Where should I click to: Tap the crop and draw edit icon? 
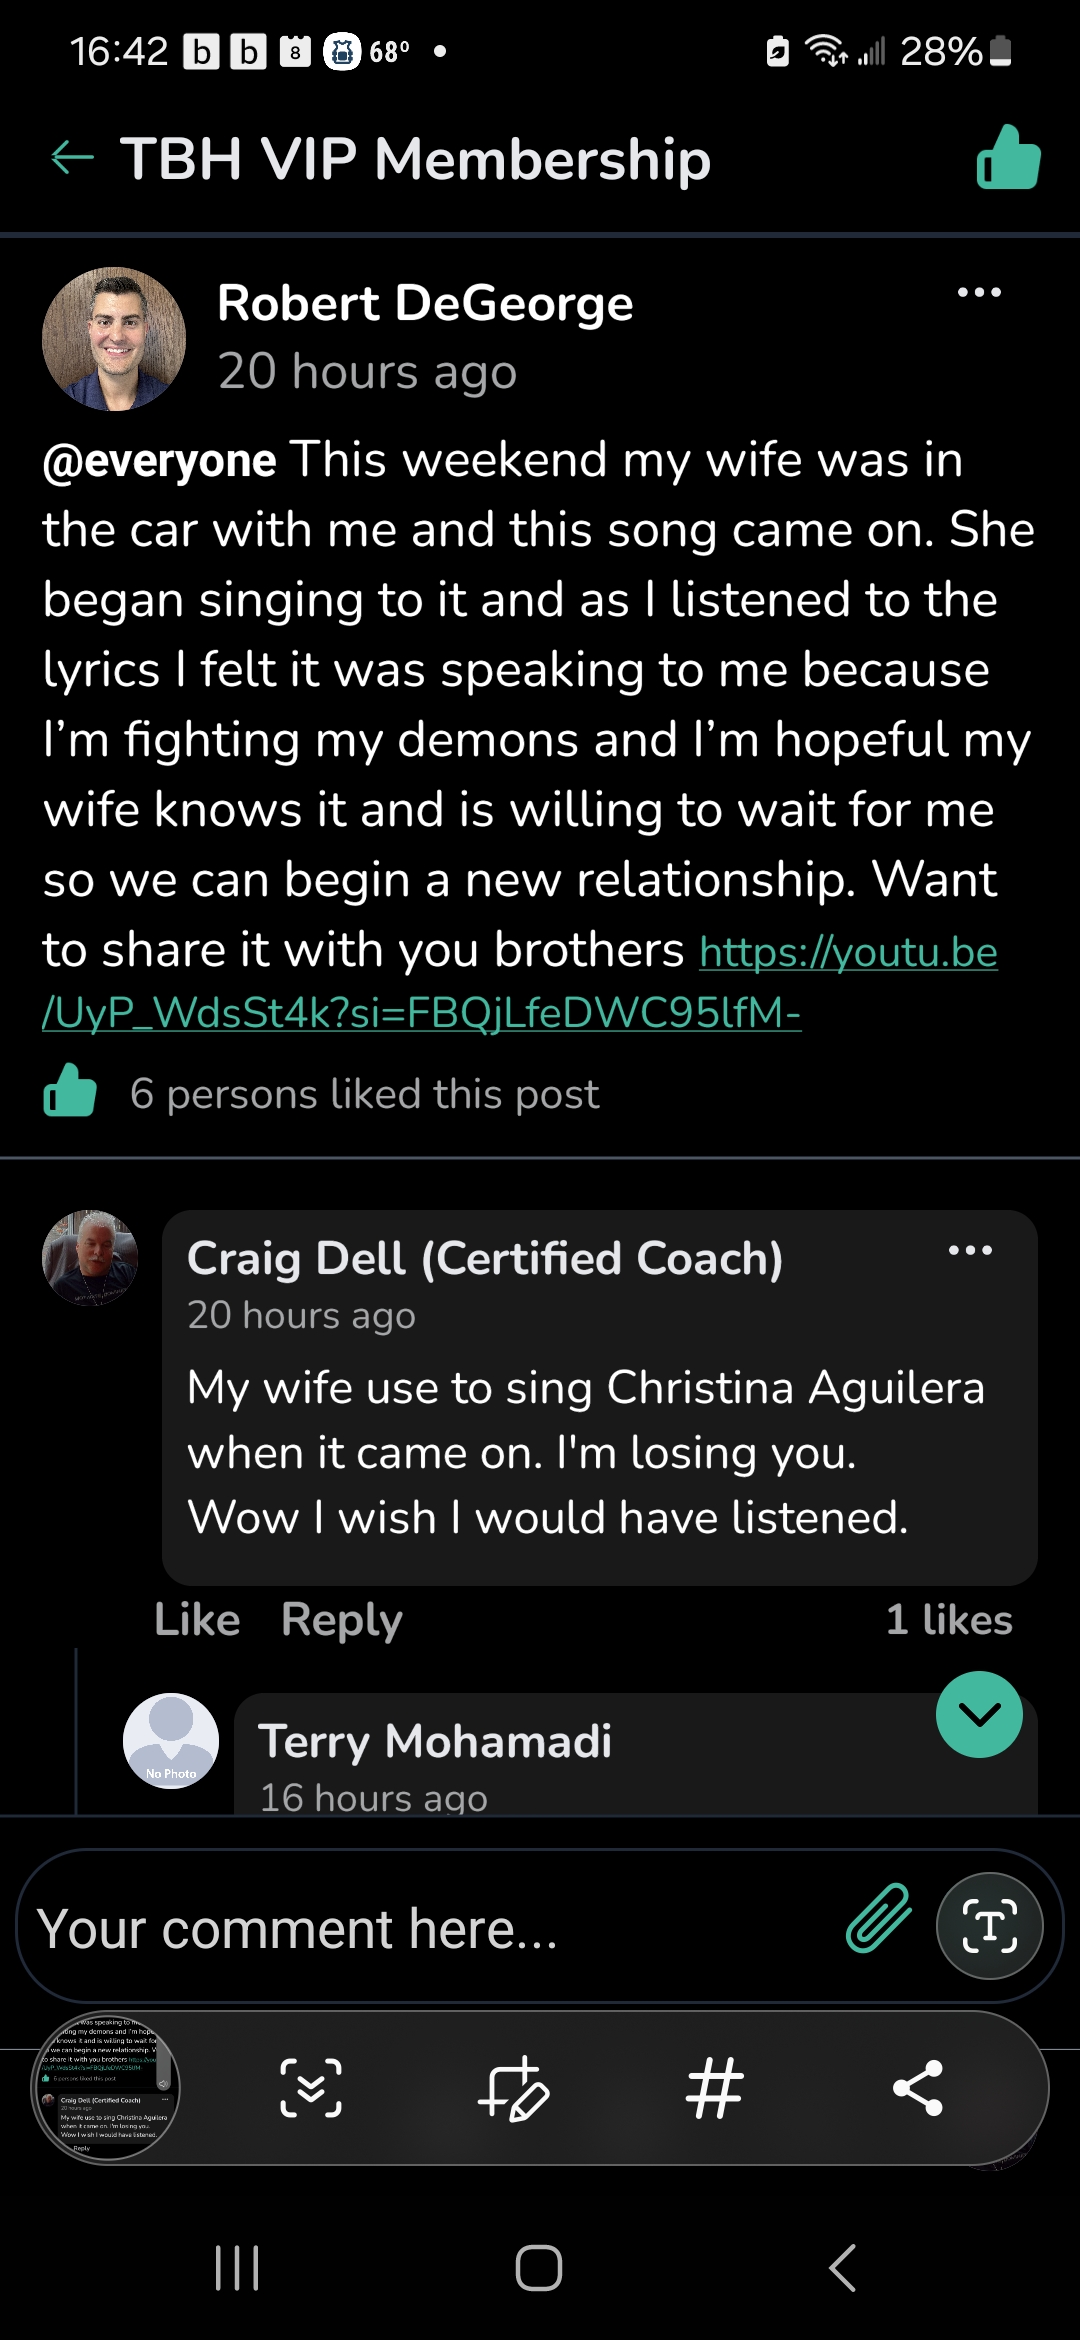pos(514,2088)
